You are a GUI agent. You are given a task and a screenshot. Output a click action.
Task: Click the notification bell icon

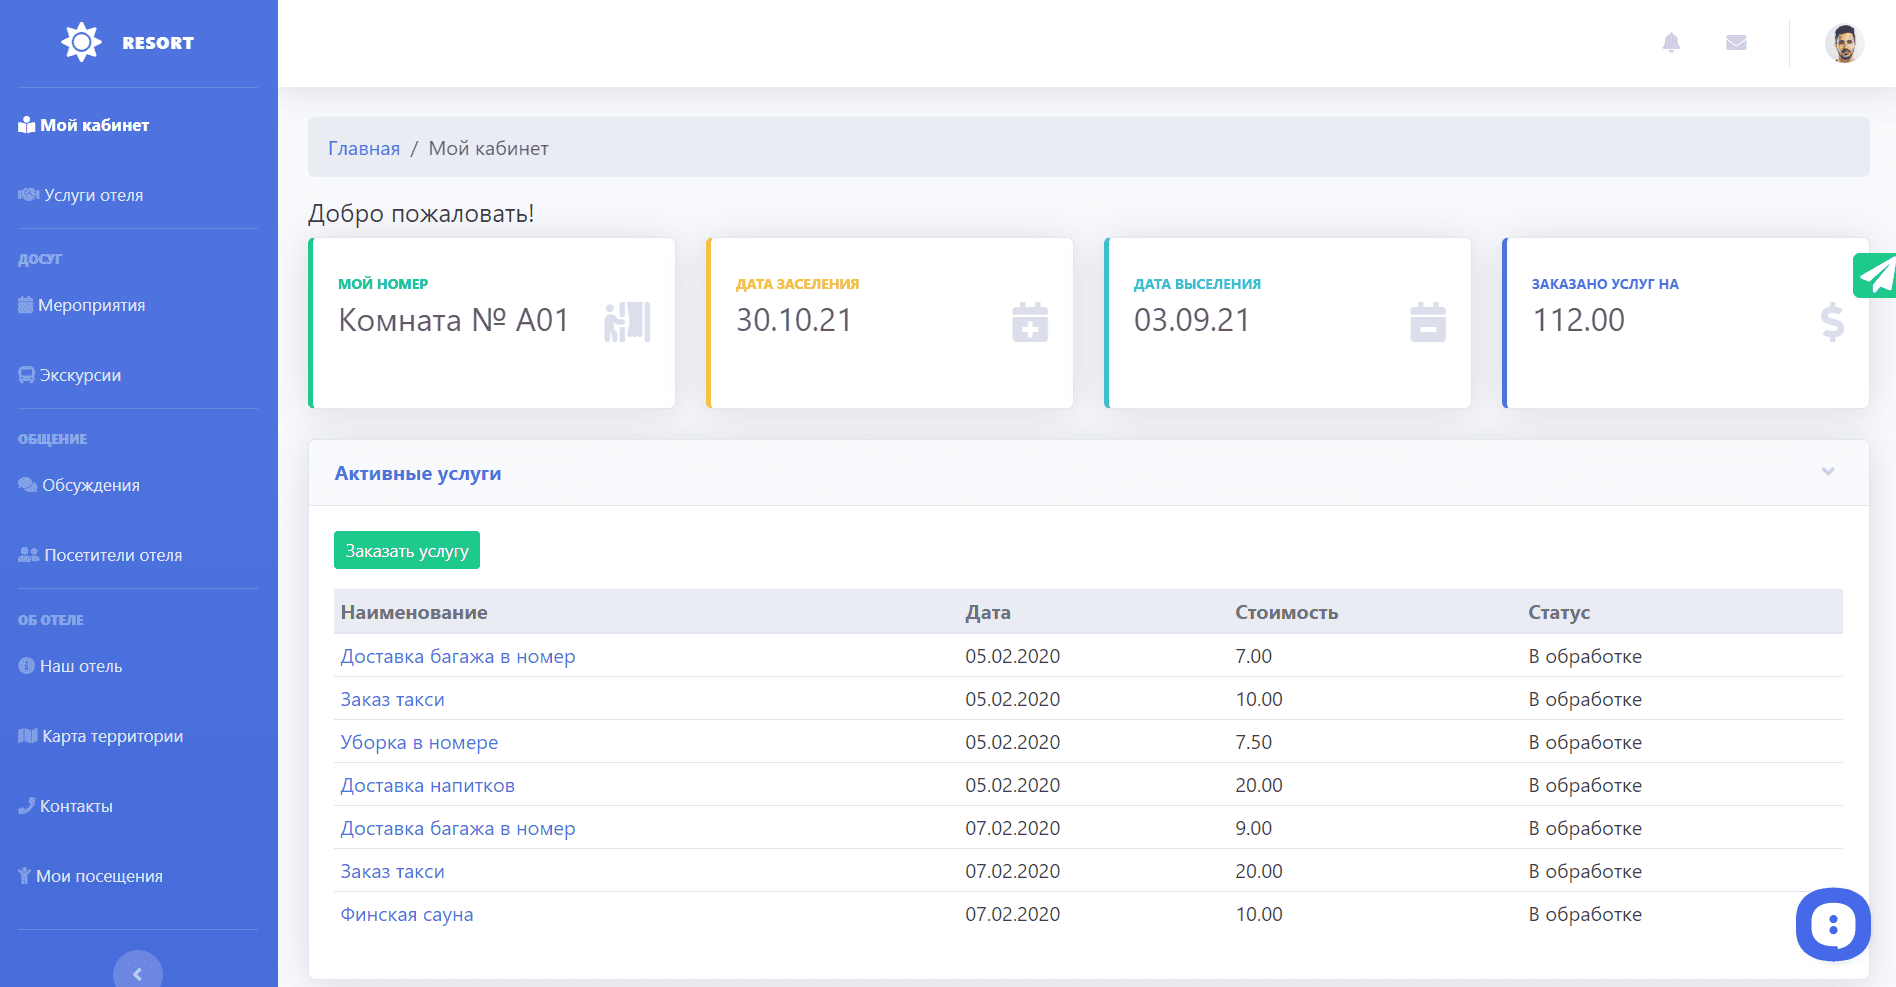[x=1671, y=43]
